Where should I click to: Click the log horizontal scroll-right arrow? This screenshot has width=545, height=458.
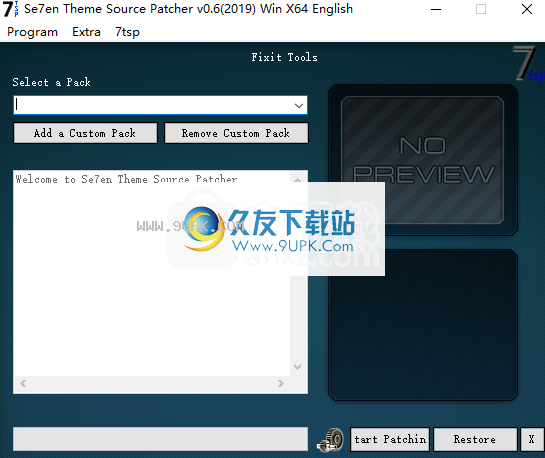point(281,384)
